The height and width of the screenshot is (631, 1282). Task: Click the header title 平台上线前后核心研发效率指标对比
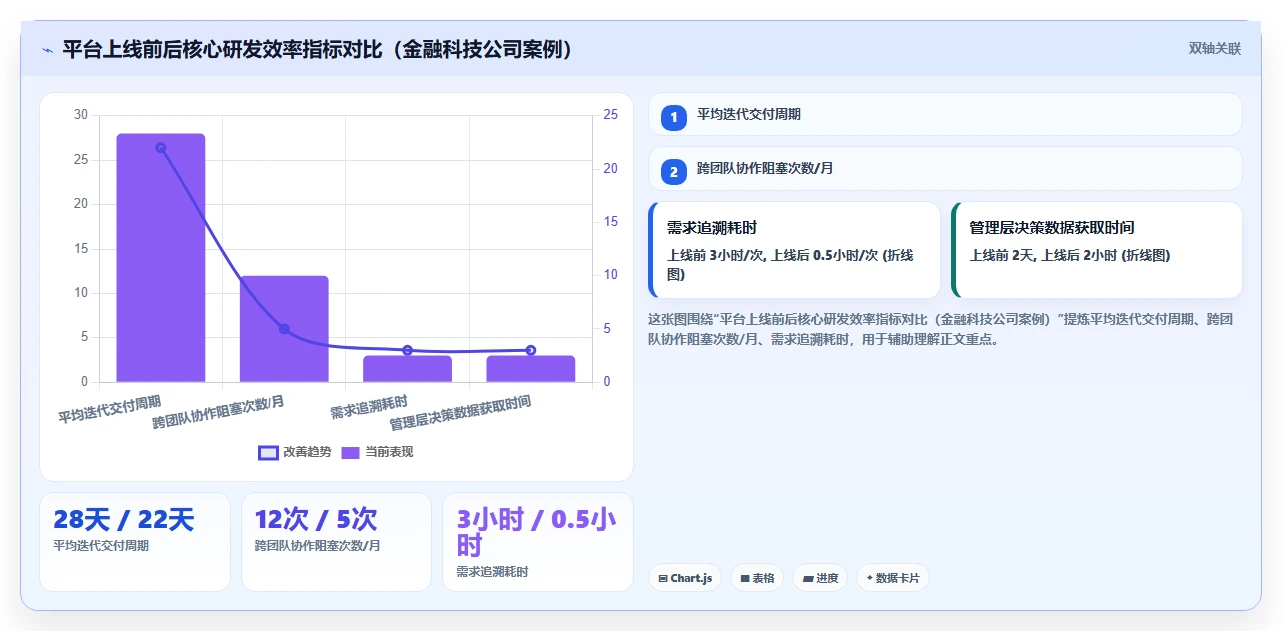coord(320,49)
